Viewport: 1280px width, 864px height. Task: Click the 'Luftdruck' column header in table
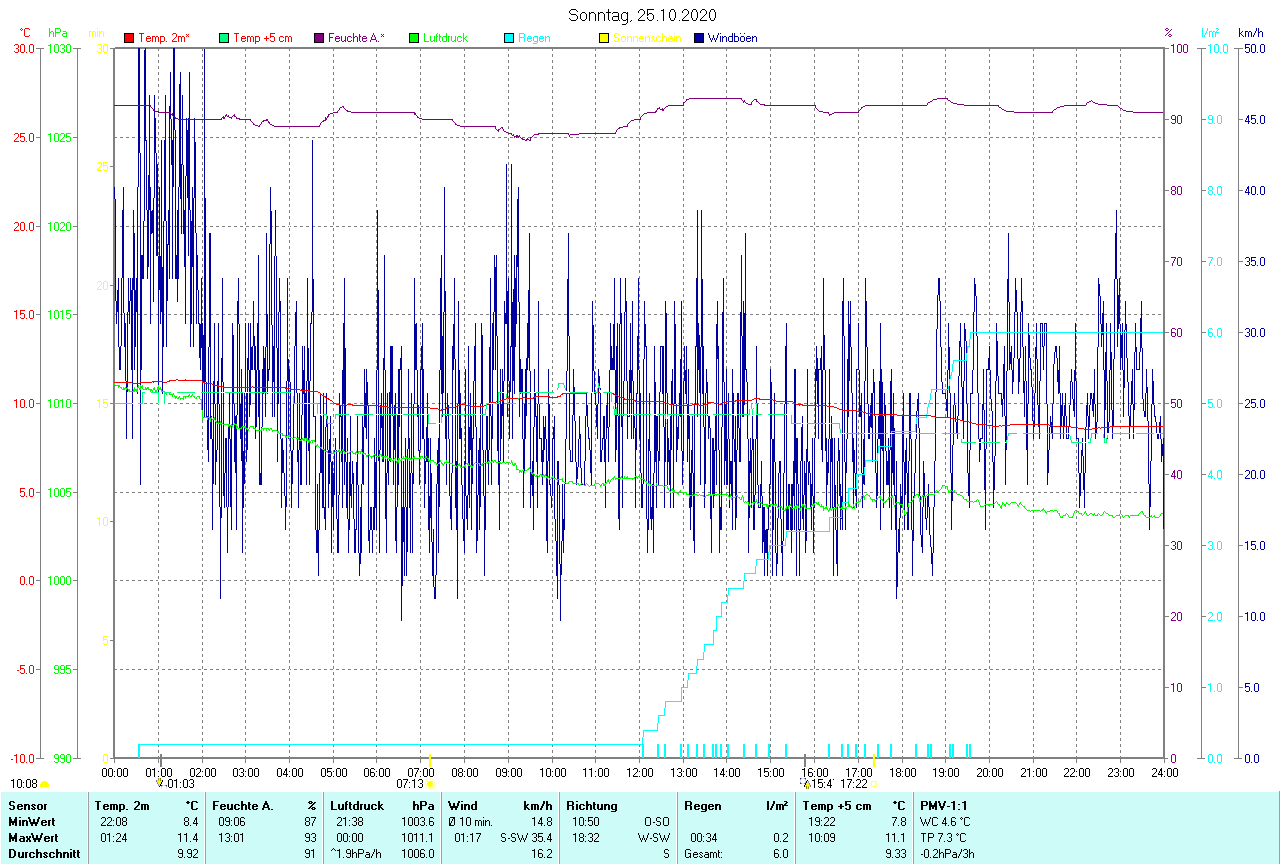click(x=357, y=805)
